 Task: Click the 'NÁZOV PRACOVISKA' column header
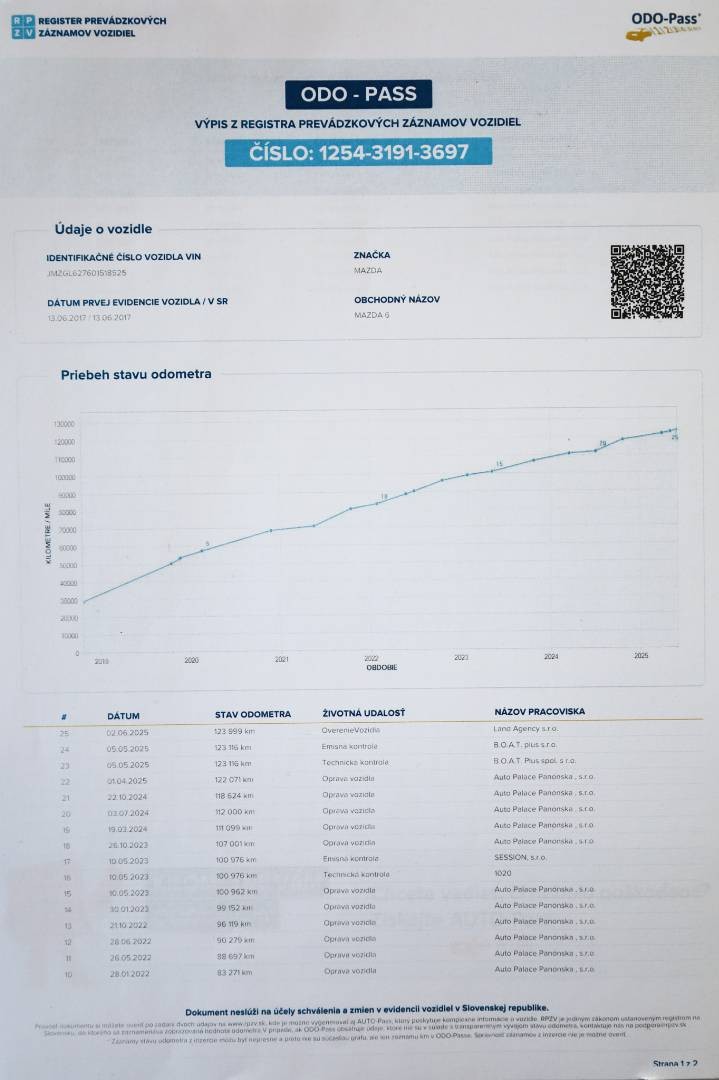pos(539,712)
